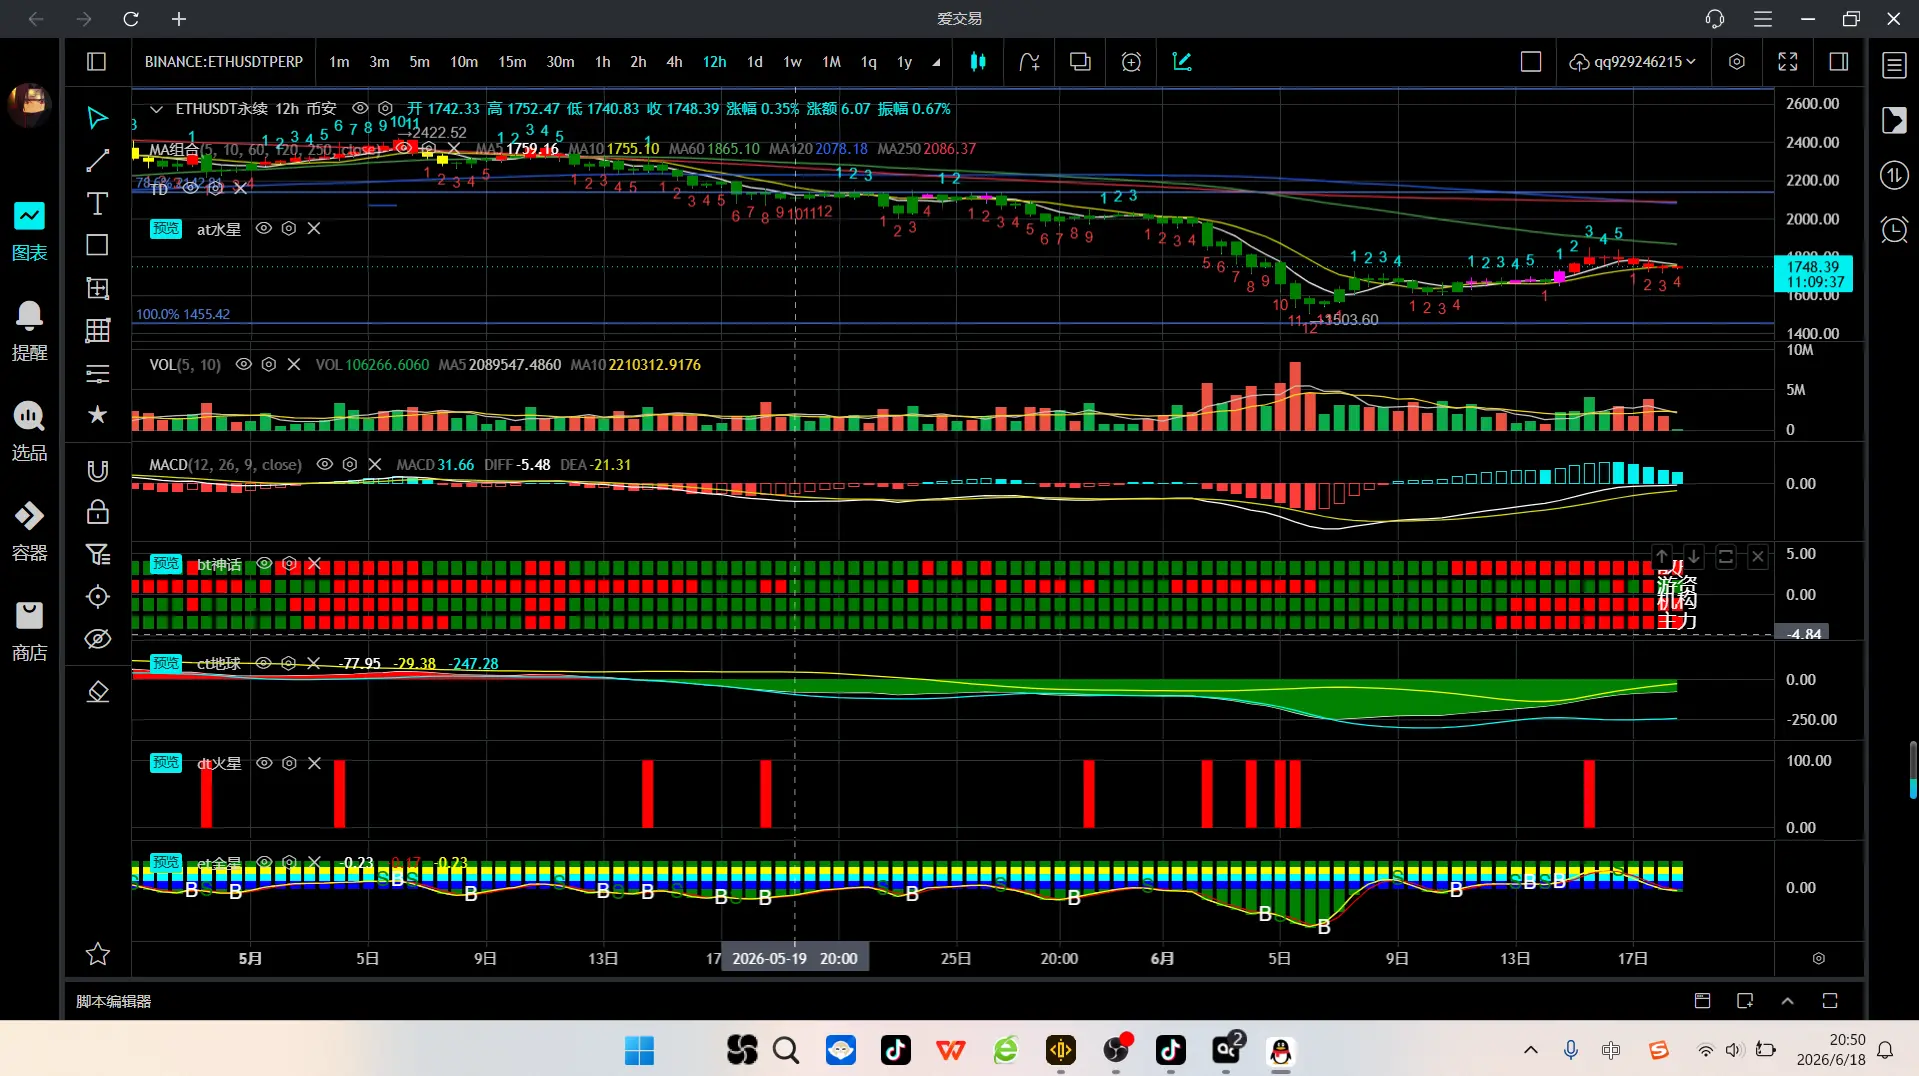Select the rectangle shape tool
Screen dimensions: 1919x1076
[97, 245]
